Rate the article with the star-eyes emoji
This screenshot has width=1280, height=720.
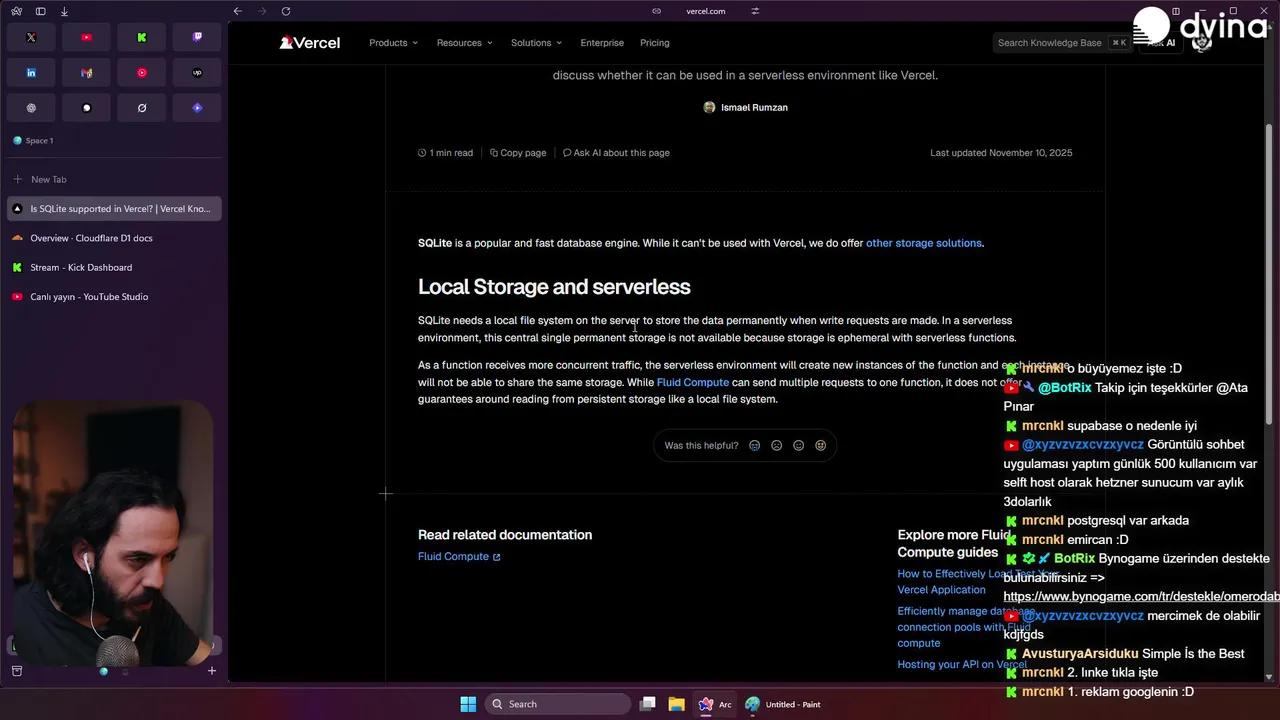pos(820,445)
